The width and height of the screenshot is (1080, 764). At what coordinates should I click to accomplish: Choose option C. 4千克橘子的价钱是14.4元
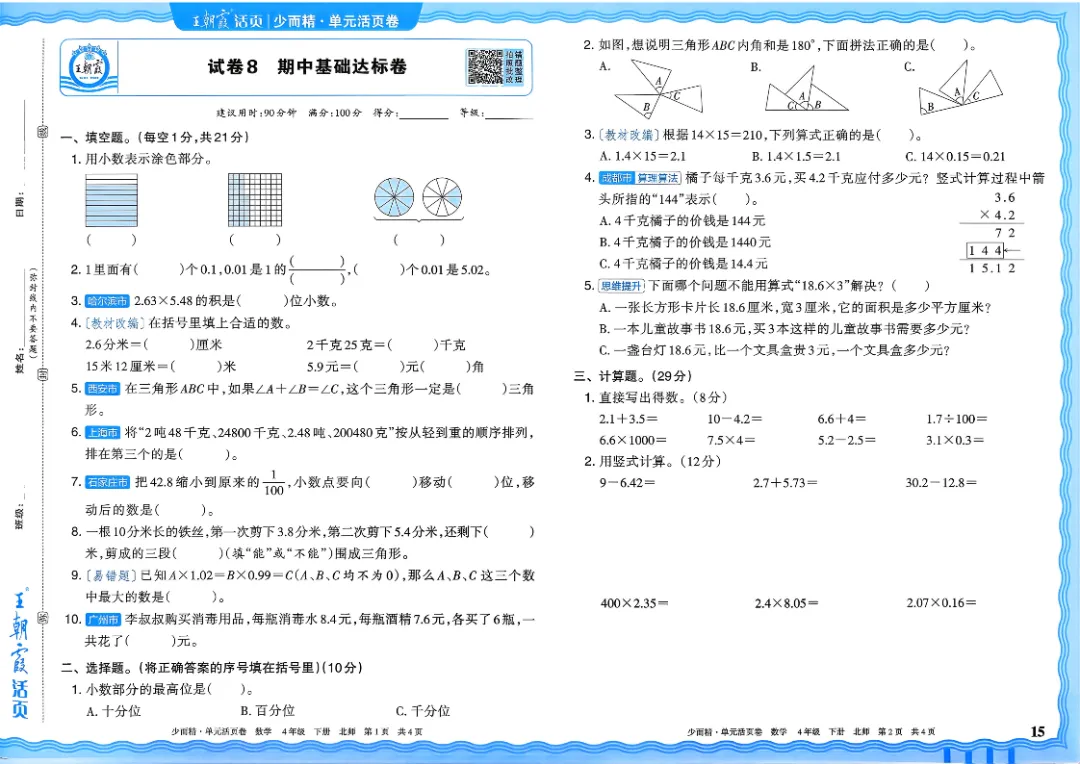683,264
